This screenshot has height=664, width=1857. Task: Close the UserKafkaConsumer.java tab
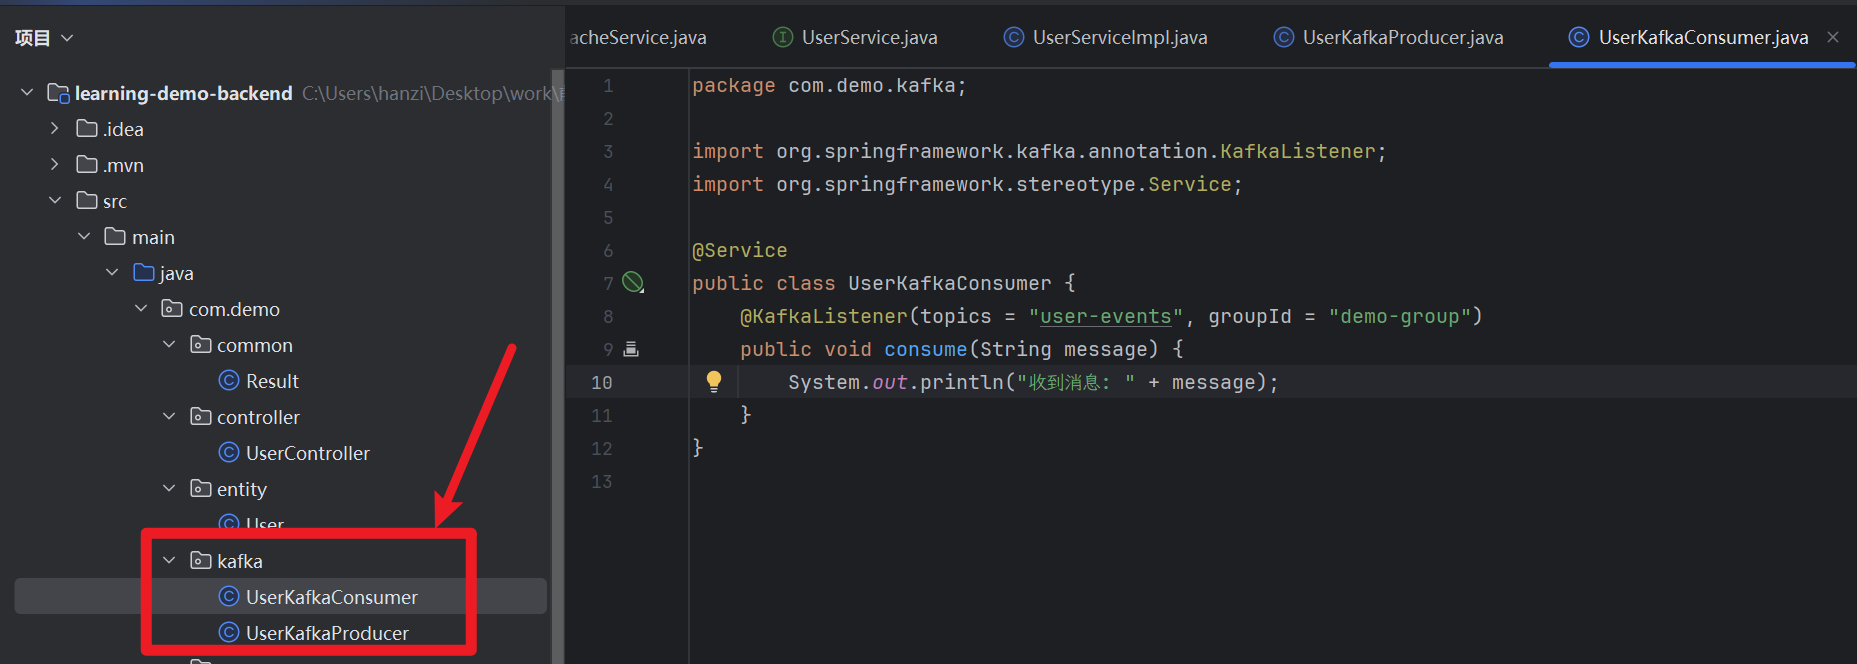pyautogui.click(x=1833, y=37)
